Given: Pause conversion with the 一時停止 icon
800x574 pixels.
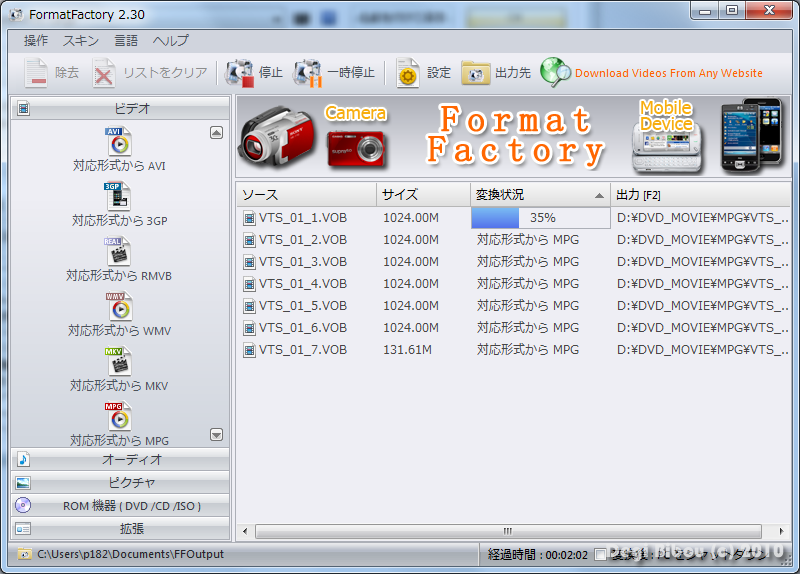Looking at the screenshot, I should [308, 73].
